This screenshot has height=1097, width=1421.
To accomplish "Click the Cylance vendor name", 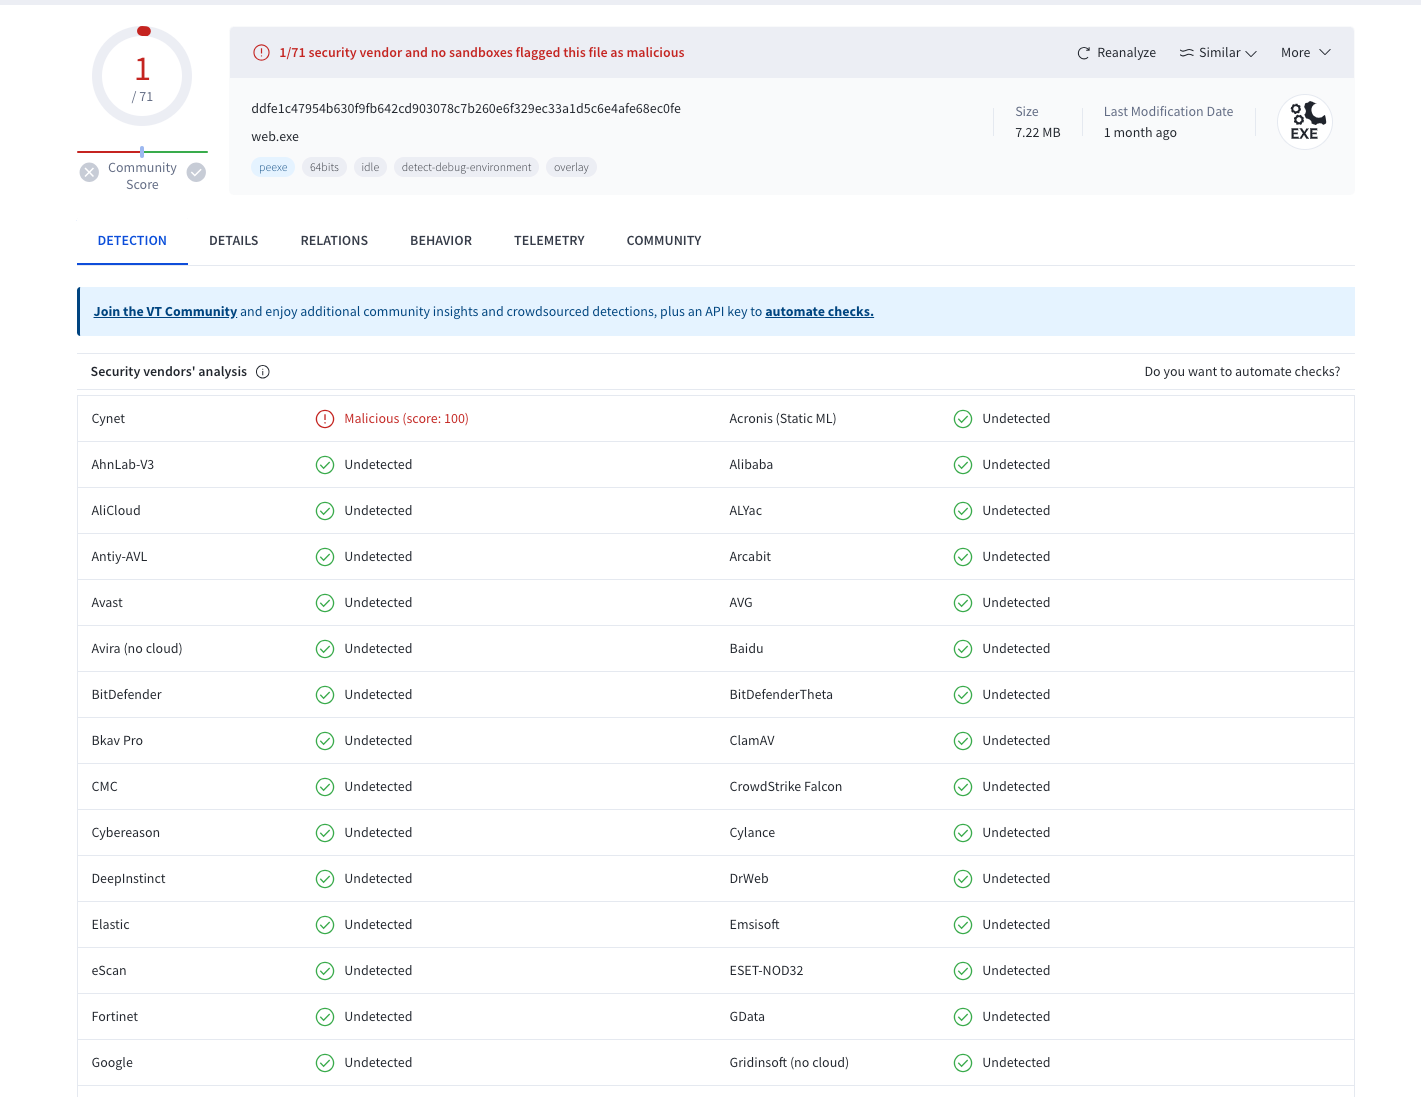I will click(752, 833).
